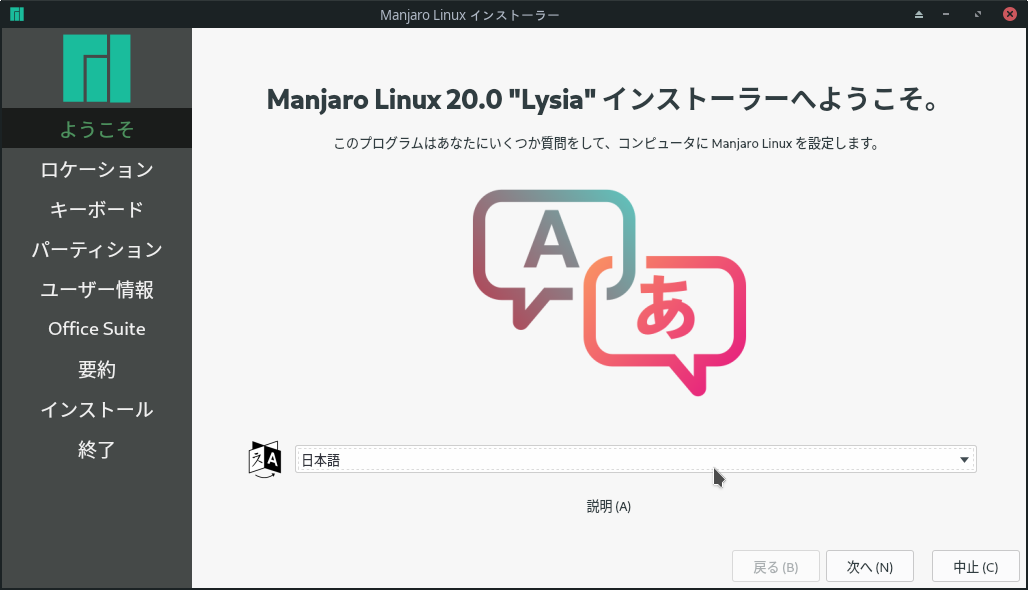The height and width of the screenshot is (590, 1028).
Task: Select the ようこそ step in the sidebar
Action: (96, 128)
